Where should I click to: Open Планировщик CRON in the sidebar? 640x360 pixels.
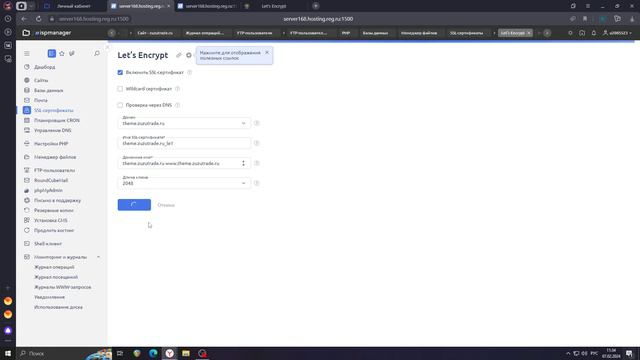[56, 120]
